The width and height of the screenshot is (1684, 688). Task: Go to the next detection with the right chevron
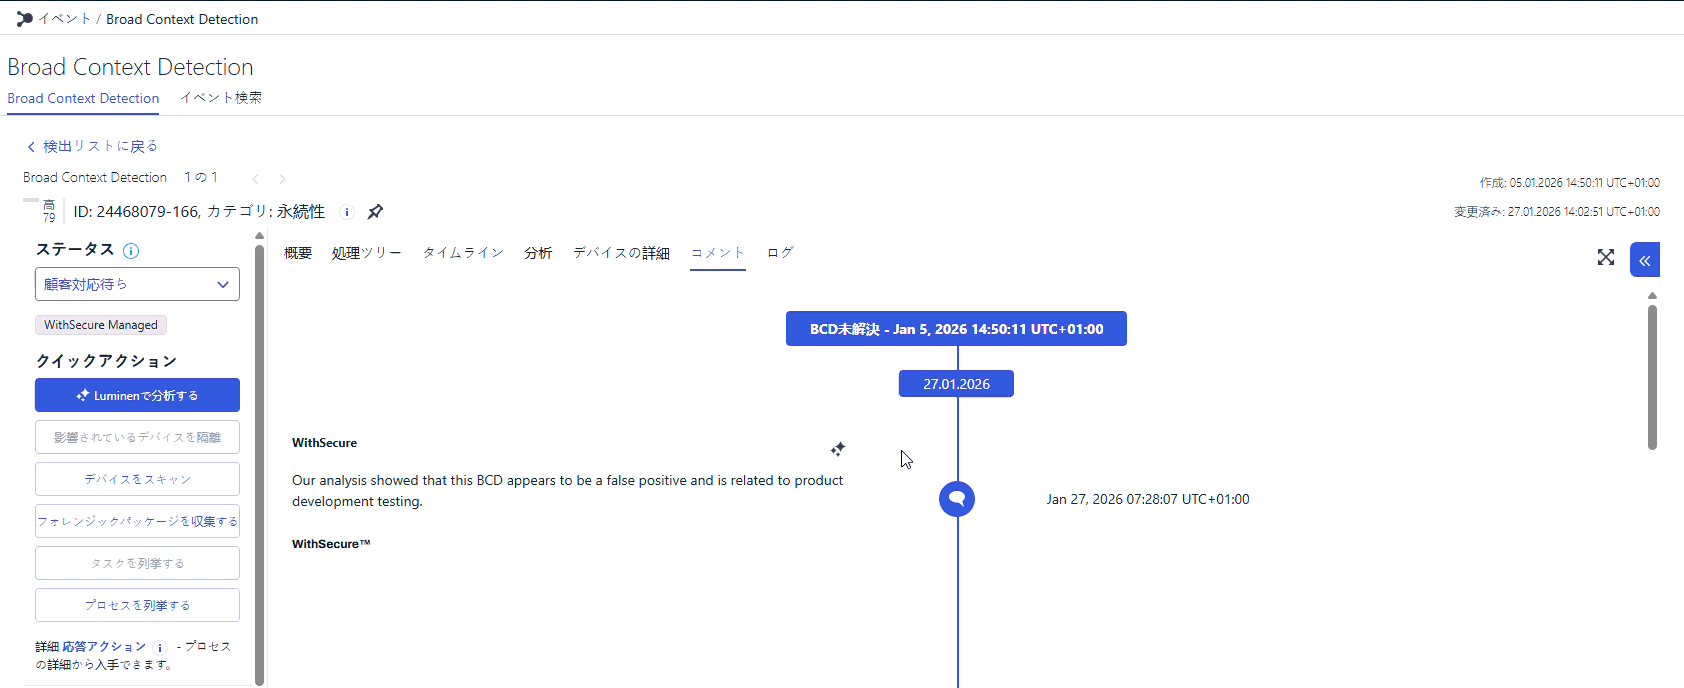pyautogui.click(x=282, y=179)
